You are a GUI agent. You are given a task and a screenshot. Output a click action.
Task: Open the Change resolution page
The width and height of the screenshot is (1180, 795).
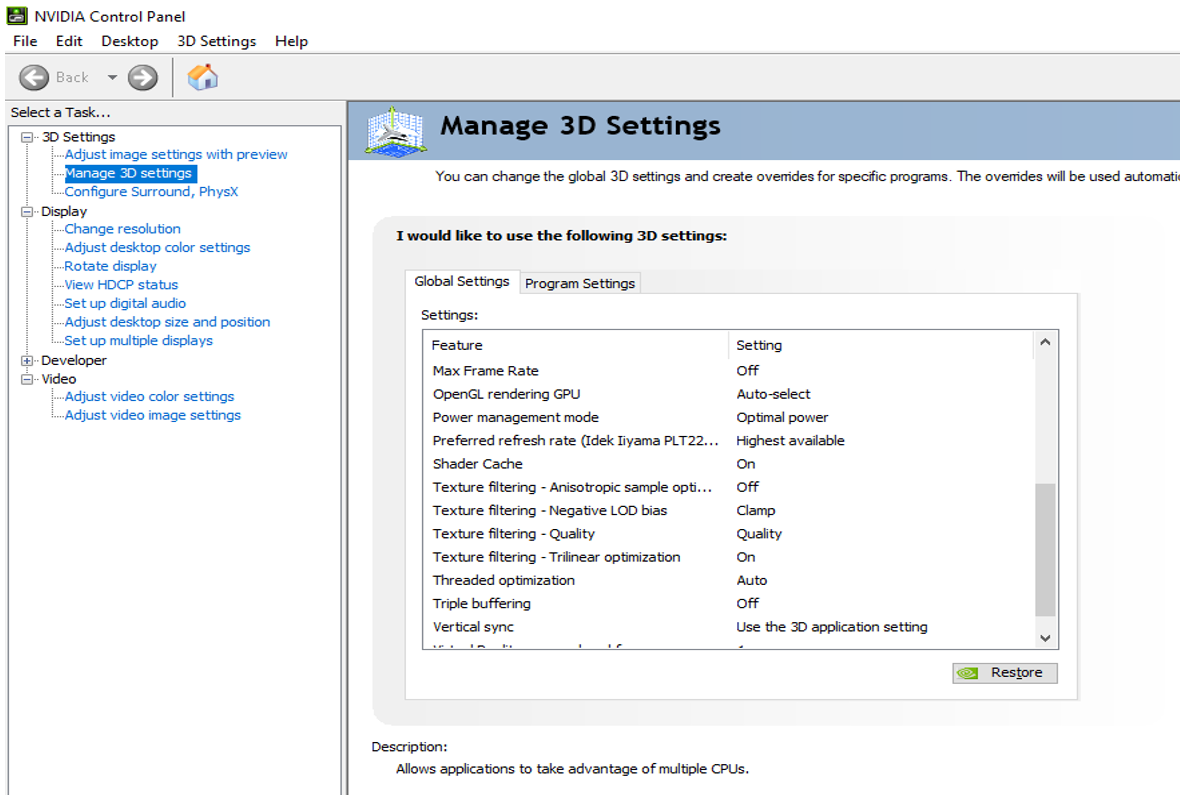(123, 229)
